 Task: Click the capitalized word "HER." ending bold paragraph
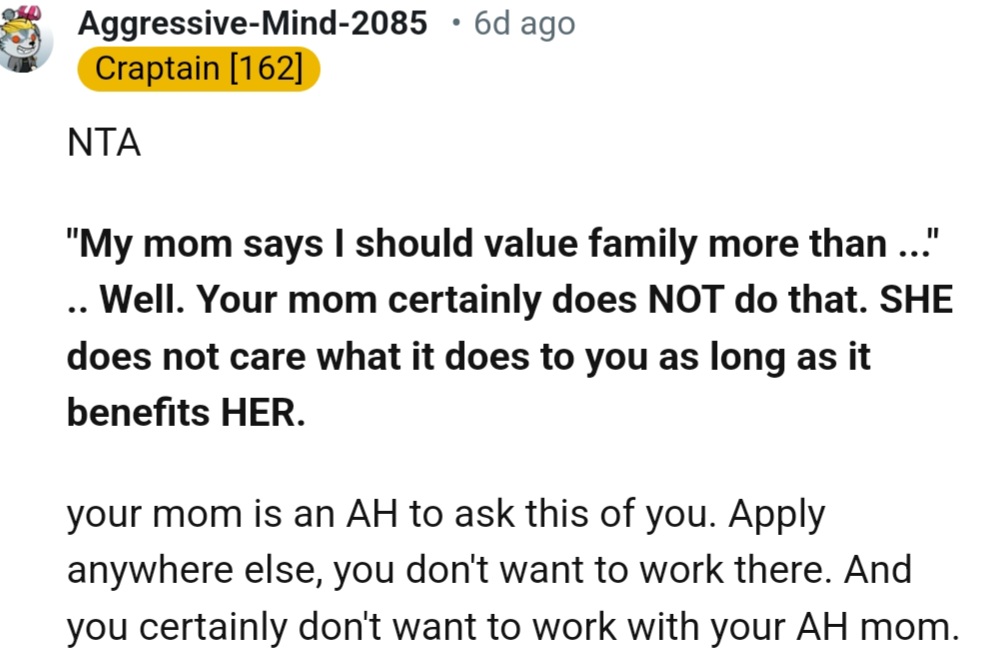(263, 413)
